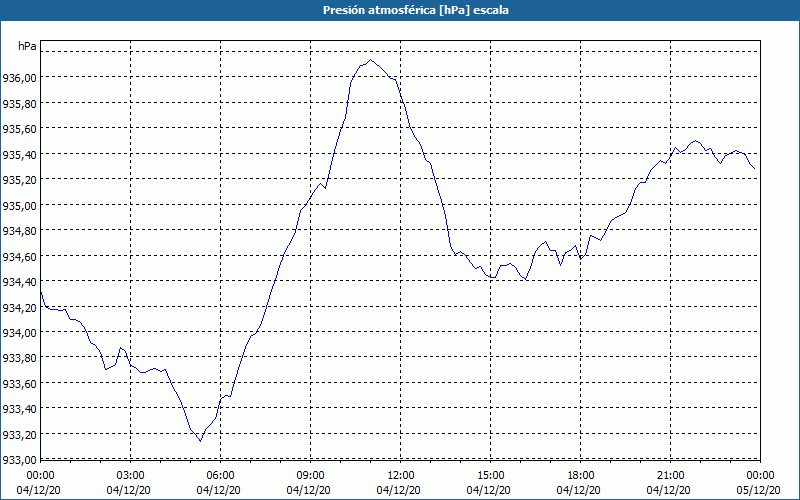Click the 12:00 time label
The width and height of the screenshot is (800, 500).
click(x=401, y=476)
